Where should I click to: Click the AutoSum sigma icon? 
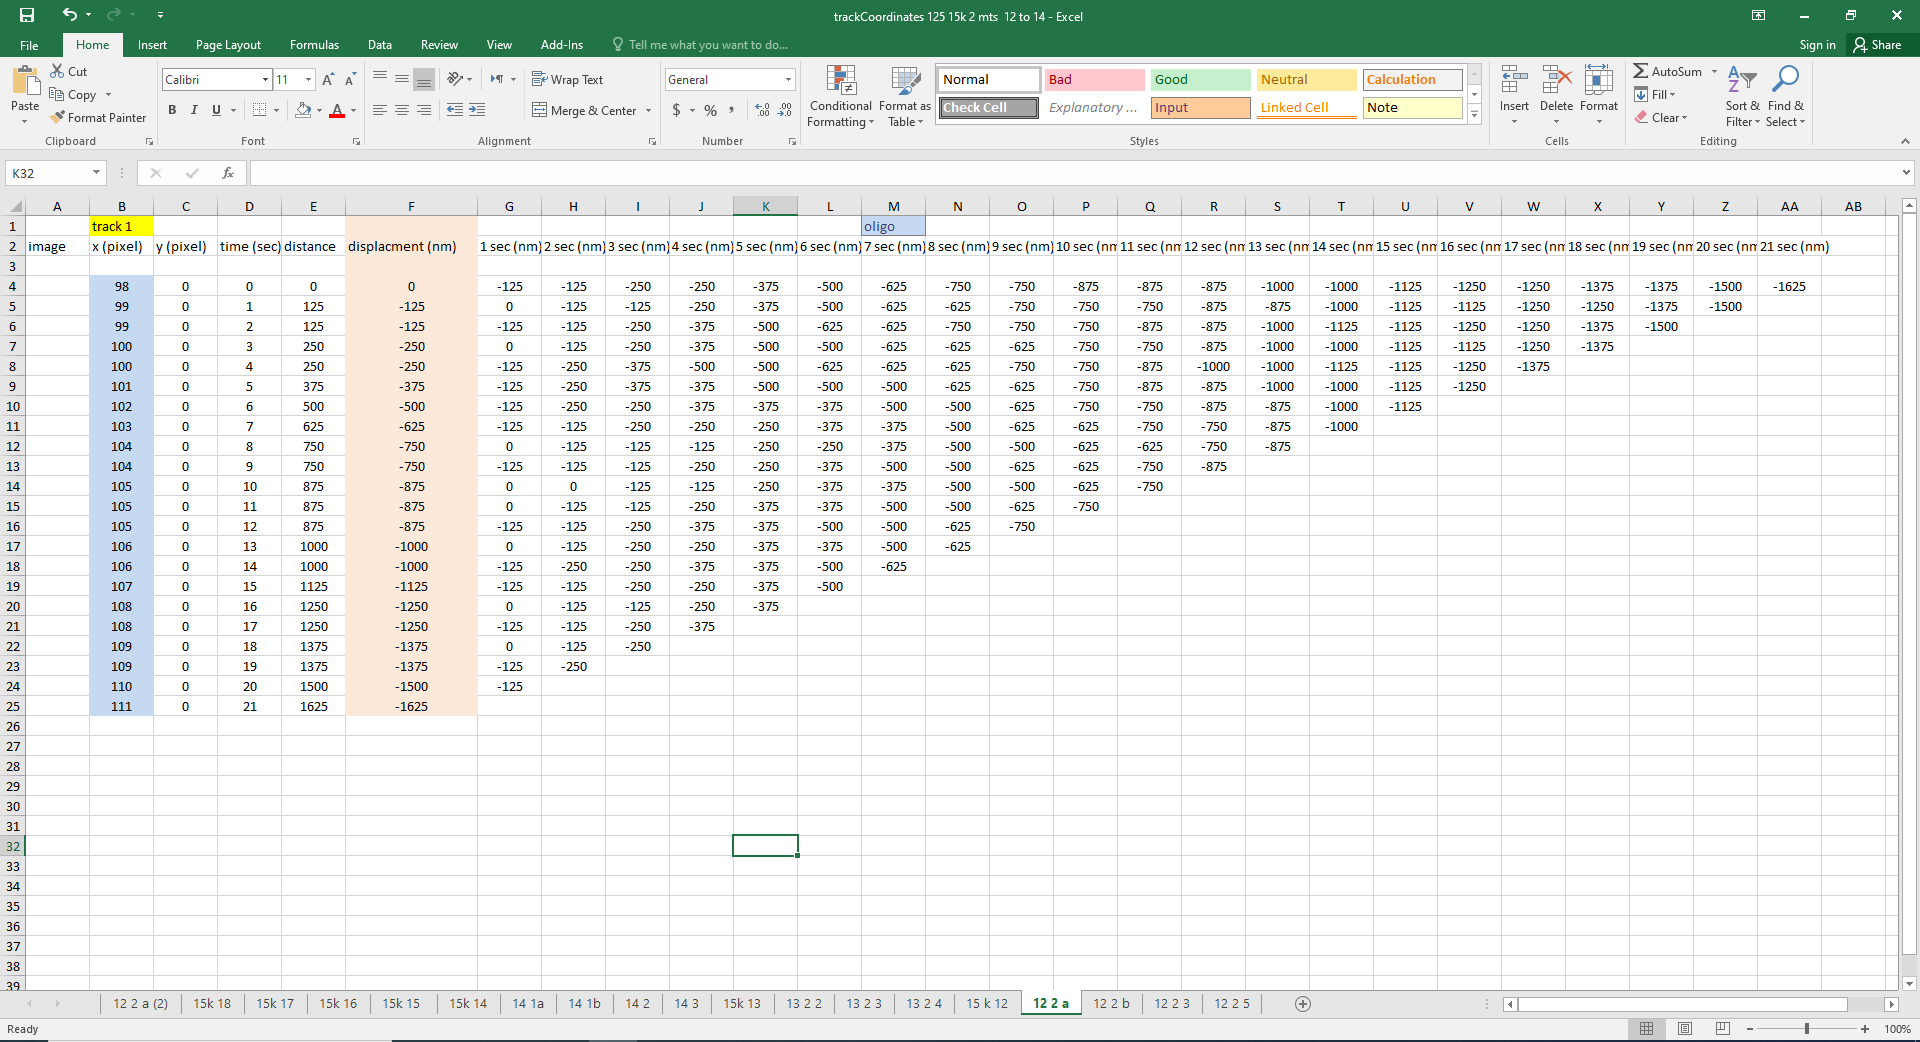pyautogui.click(x=1641, y=71)
